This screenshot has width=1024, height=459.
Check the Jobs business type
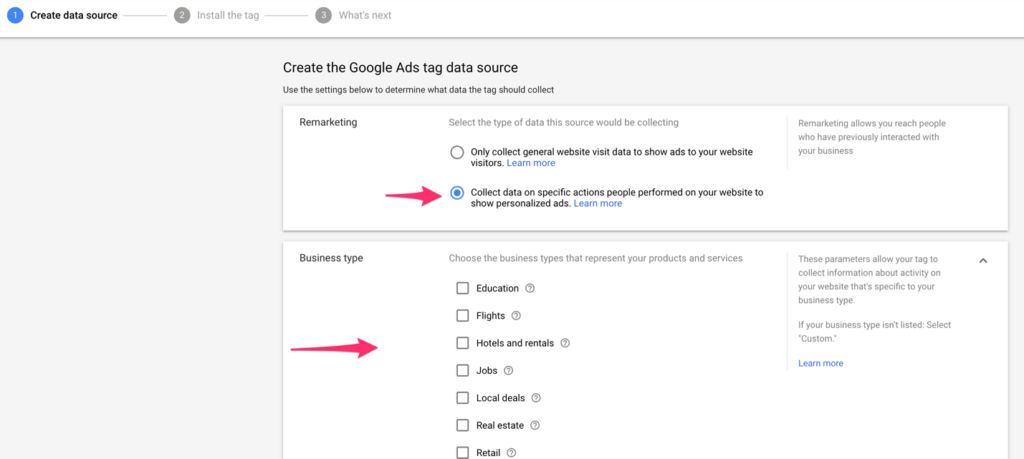pyautogui.click(x=462, y=370)
